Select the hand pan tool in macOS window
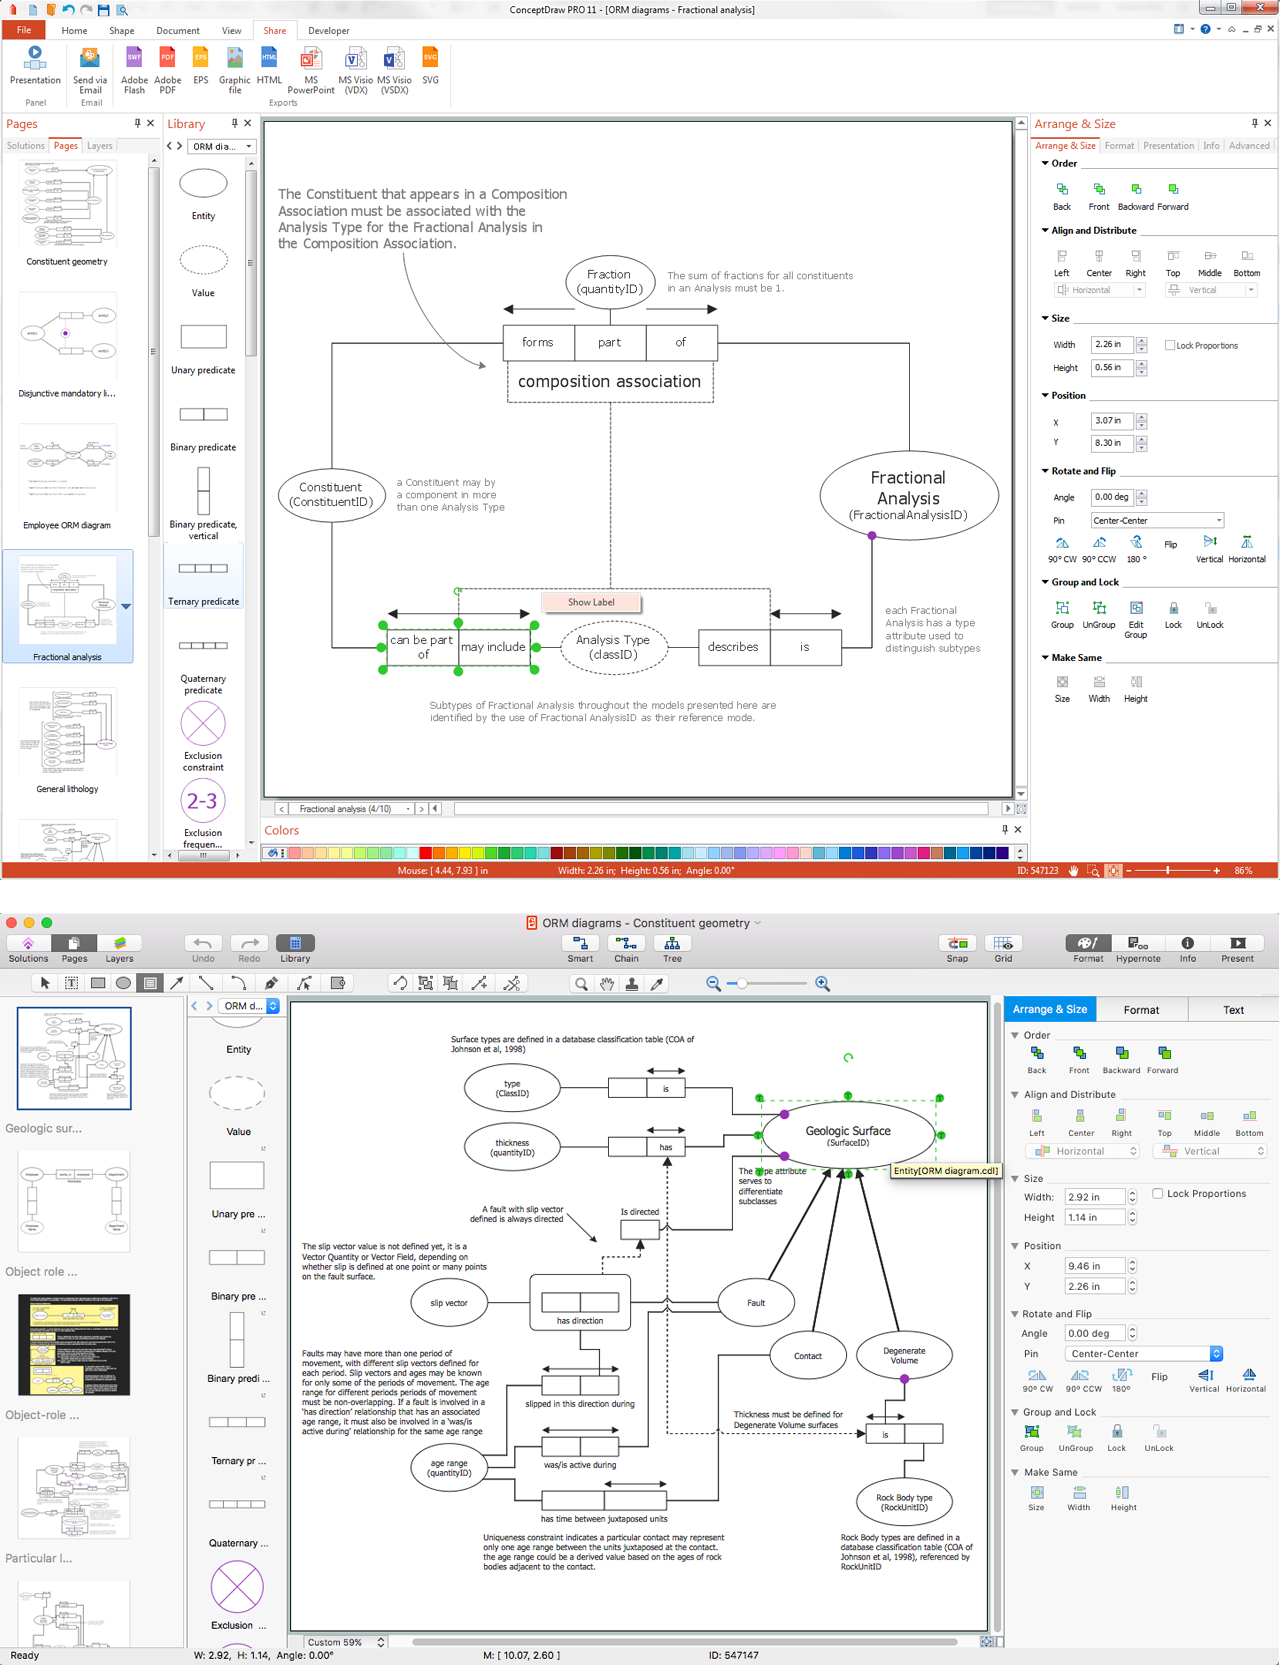Screen dimensions: 1280x1672 coord(606,984)
